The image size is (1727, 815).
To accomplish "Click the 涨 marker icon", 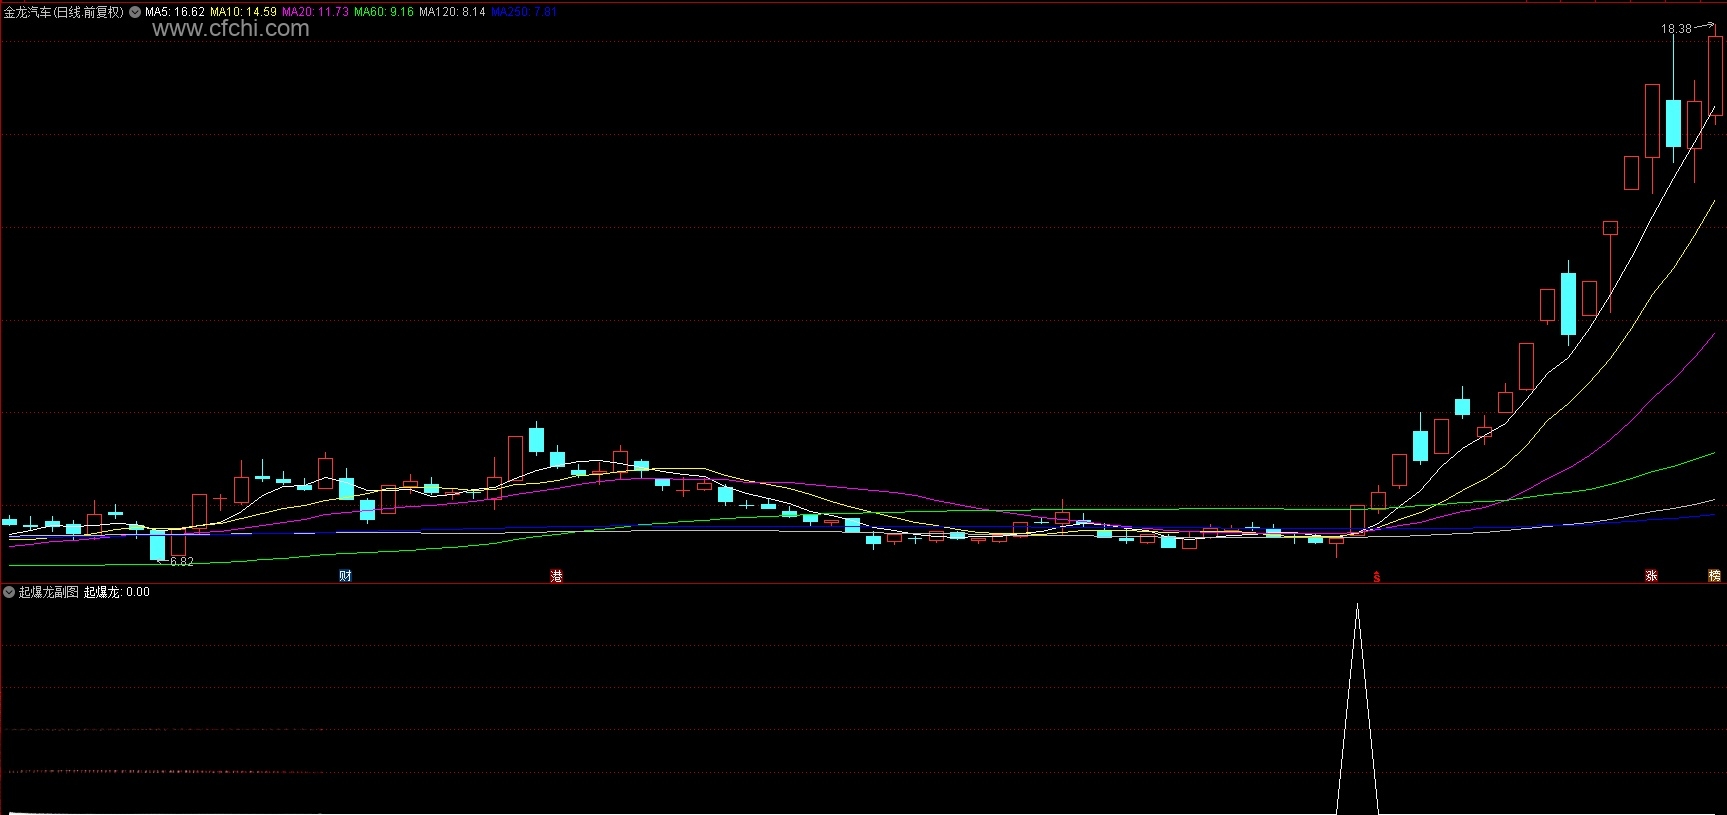I will click(x=1651, y=576).
